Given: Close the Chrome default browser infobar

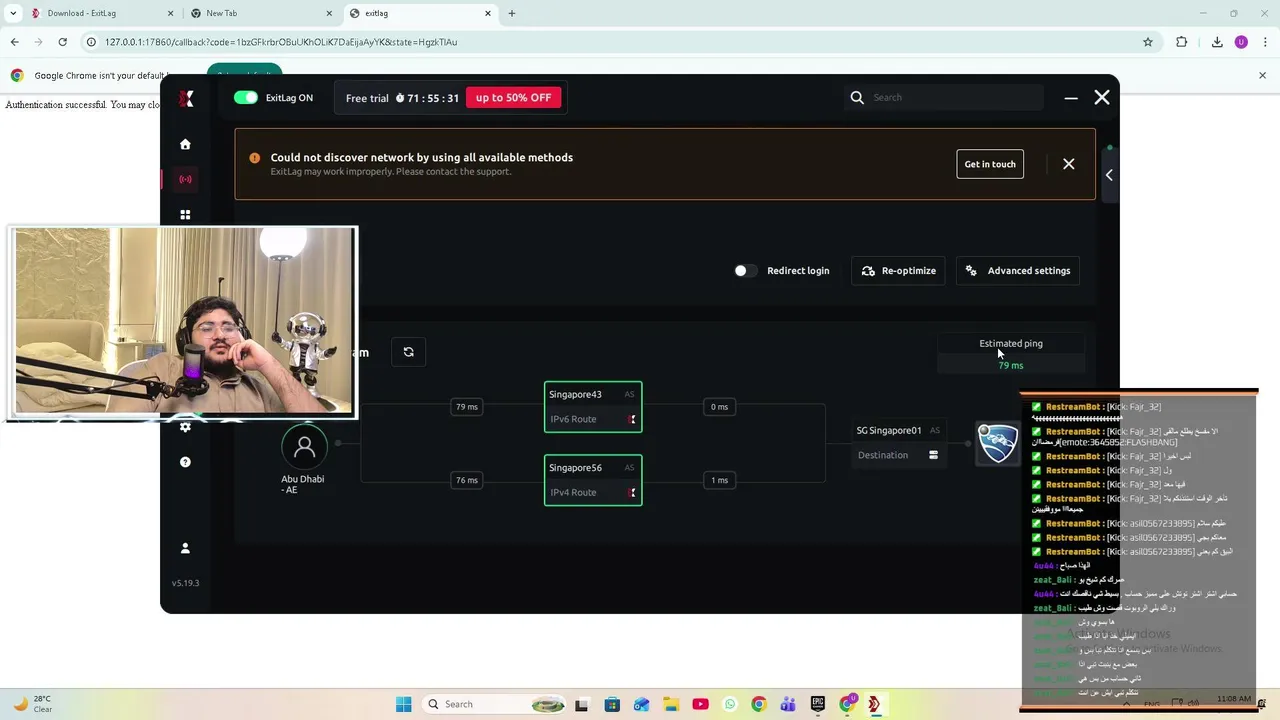Looking at the screenshot, I should [1262, 75].
